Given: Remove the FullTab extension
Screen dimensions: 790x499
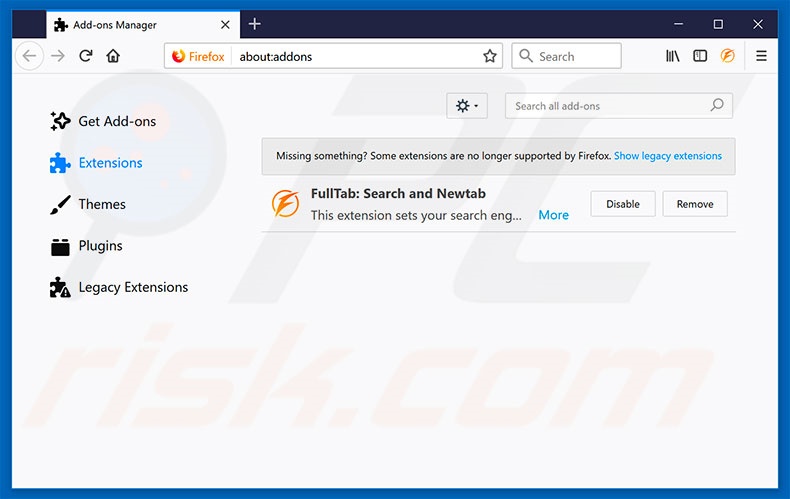Looking at the screenshot, I should pyautogui.click(x=695, y=204).
